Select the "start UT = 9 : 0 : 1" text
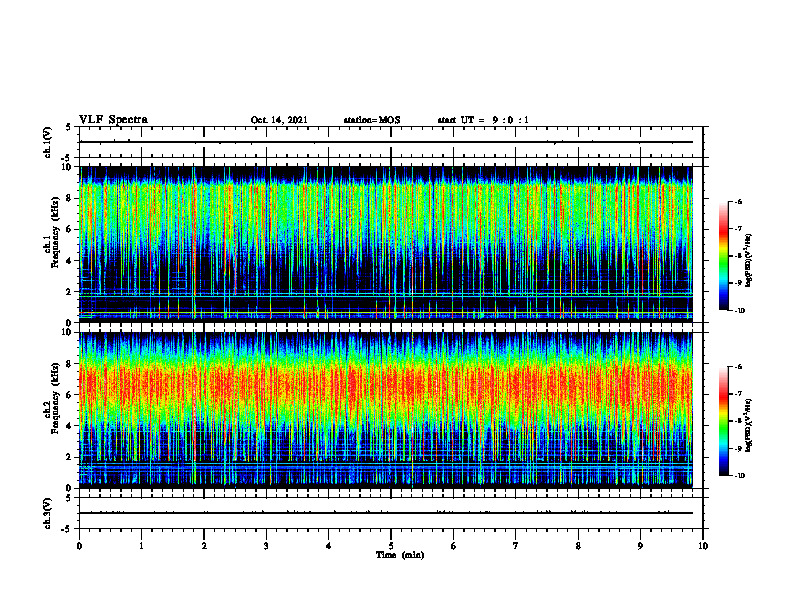The image size is (792, 612). 483,120
